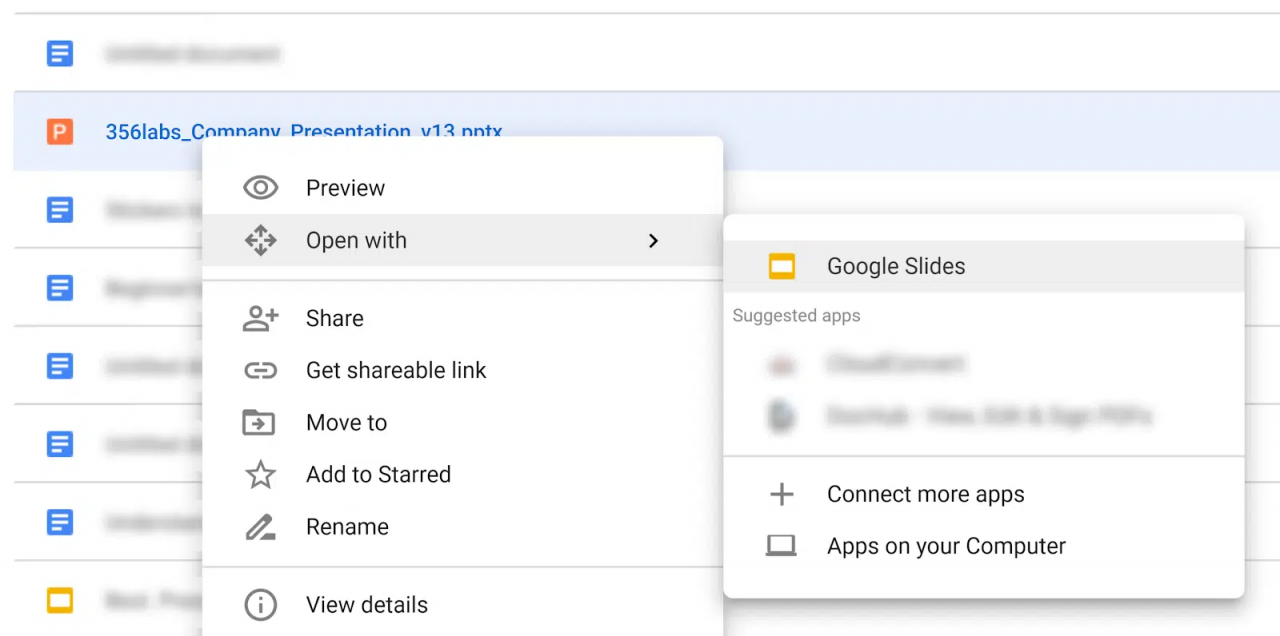Select the Preview eye icon
The width and height of the screenshot is (1280, 636).
260,187
